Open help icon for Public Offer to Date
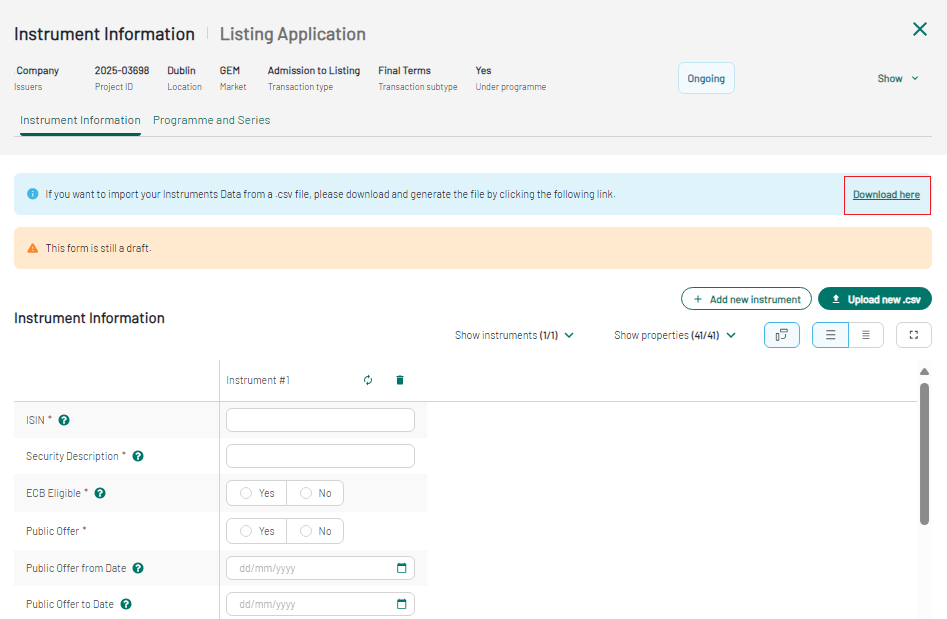Image resolution: width=947 pixels, height=619 pixels. click(x=126, y=604)
